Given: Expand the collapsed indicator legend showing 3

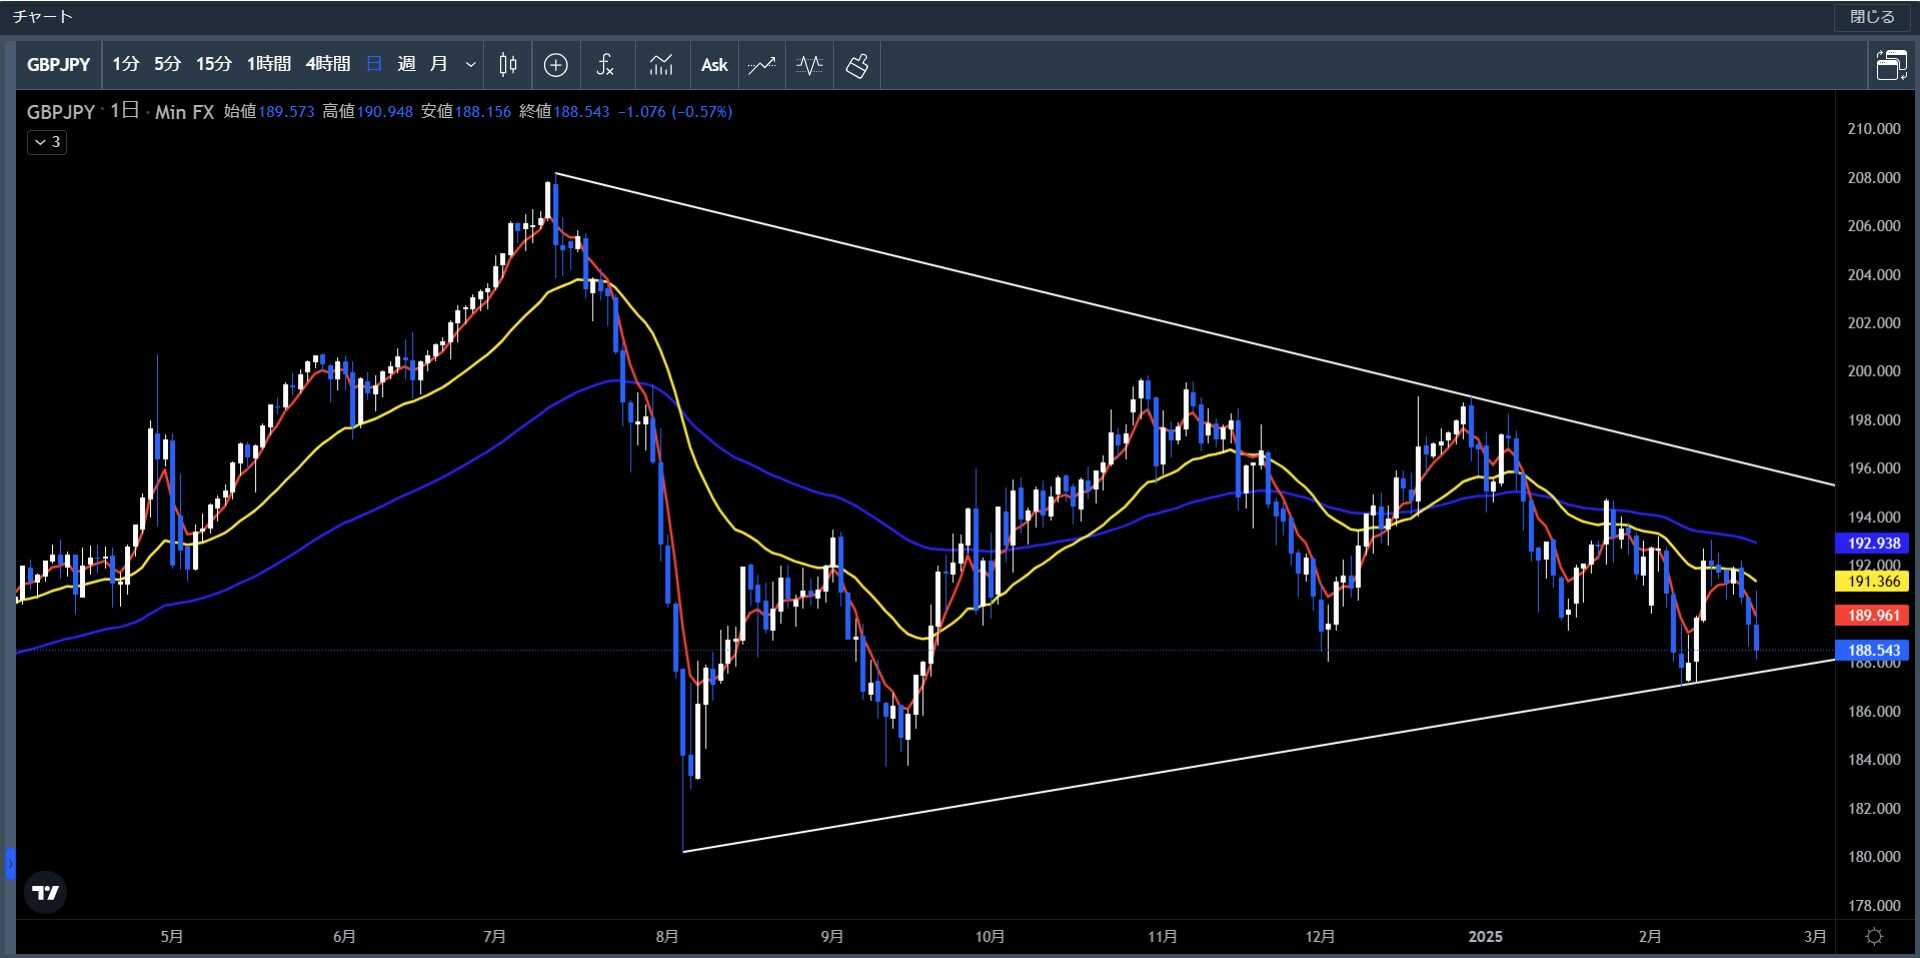Looking at the screenshot, I should 47,142.
